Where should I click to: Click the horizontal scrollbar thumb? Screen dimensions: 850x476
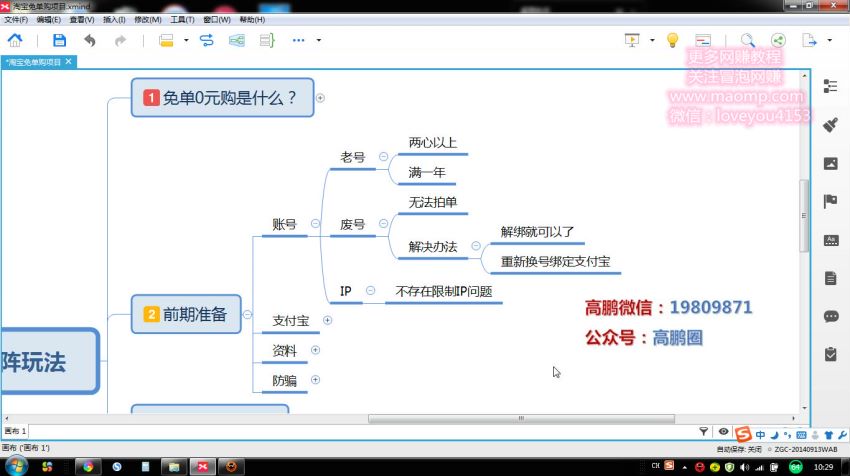[x=521, y=419]
